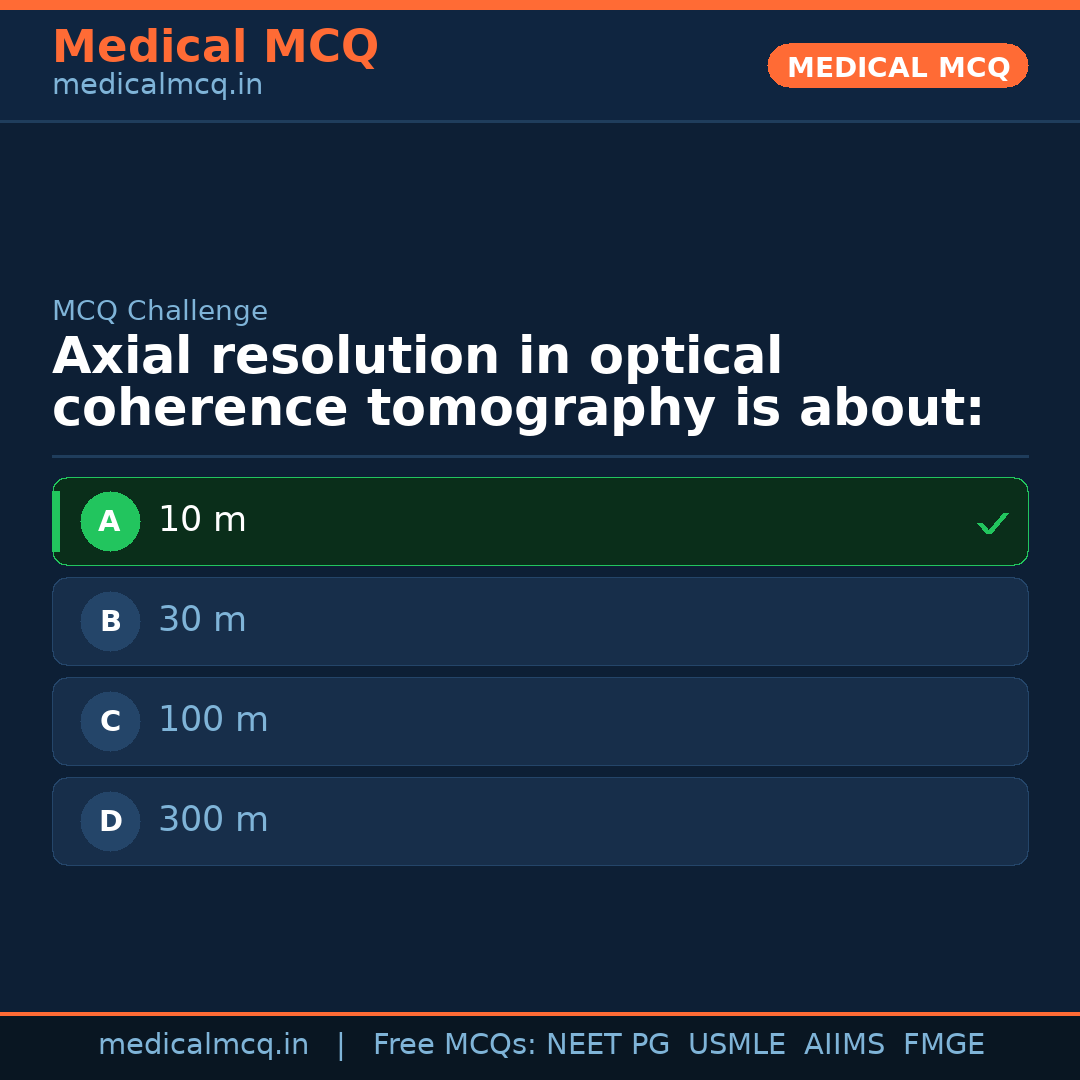
Task: Choose the "30 m" answer option
Action: [540, 621]
